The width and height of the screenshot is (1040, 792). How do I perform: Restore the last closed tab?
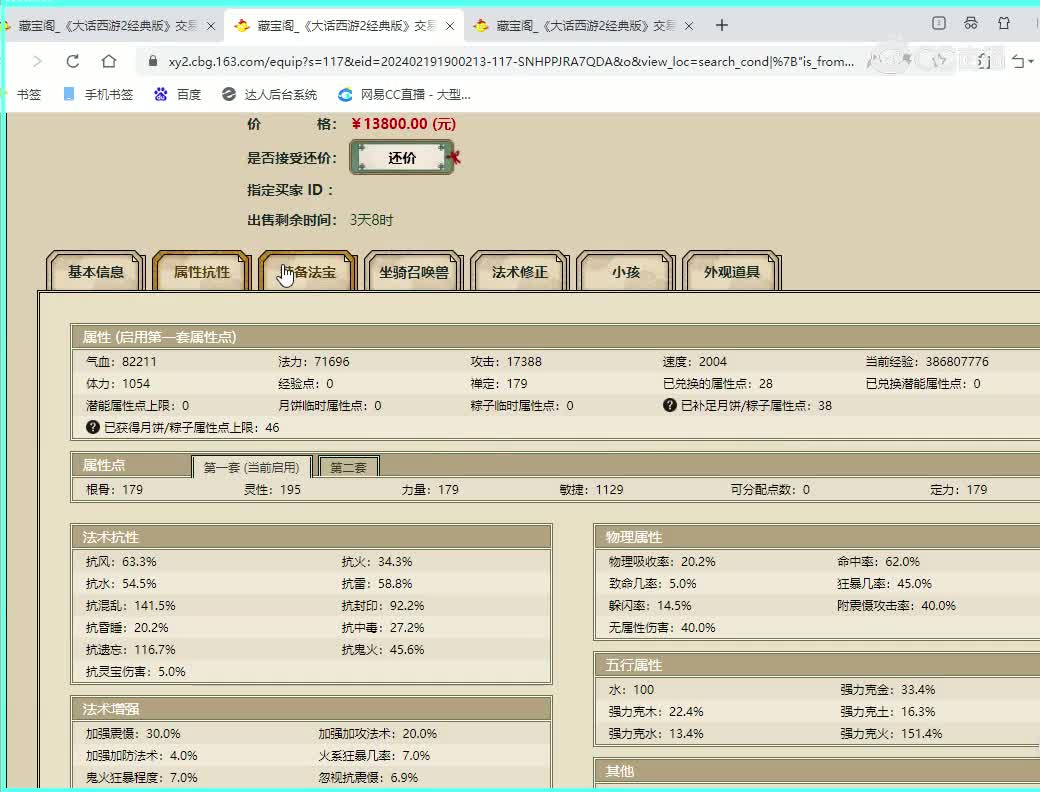tap(1017, 62)
